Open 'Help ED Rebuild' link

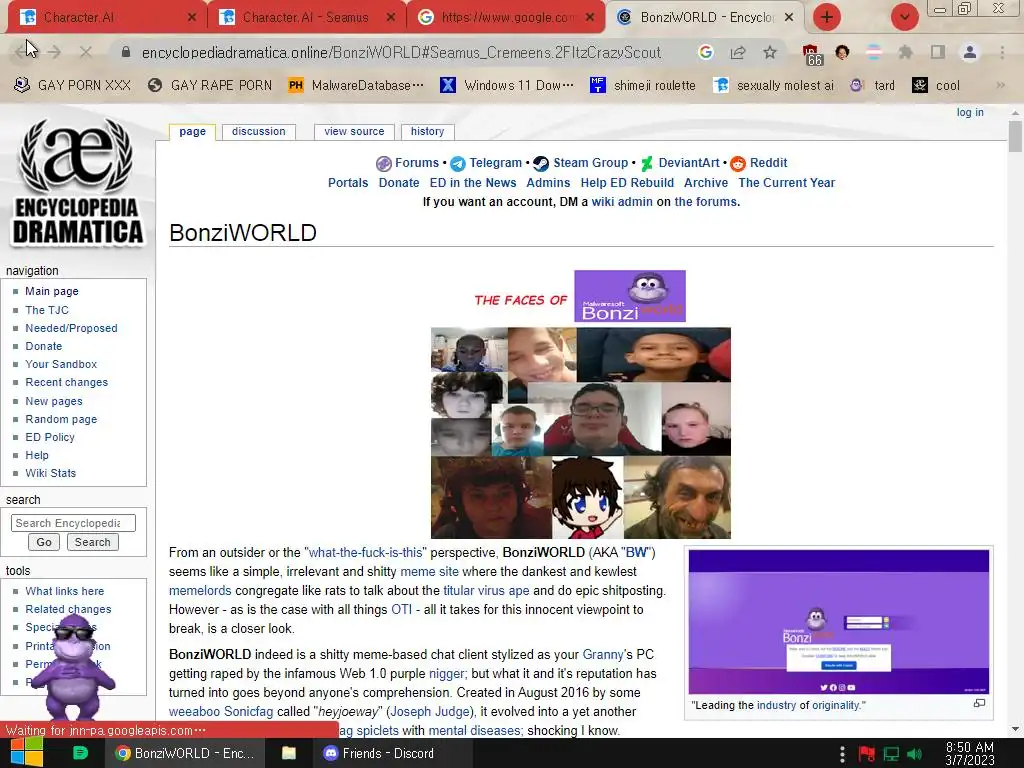point(627,183)
